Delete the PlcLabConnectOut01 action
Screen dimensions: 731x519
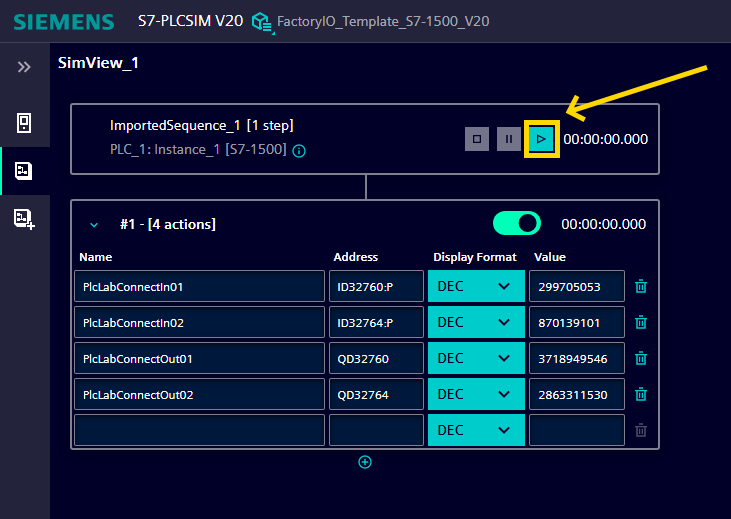[x=641, y=358]
